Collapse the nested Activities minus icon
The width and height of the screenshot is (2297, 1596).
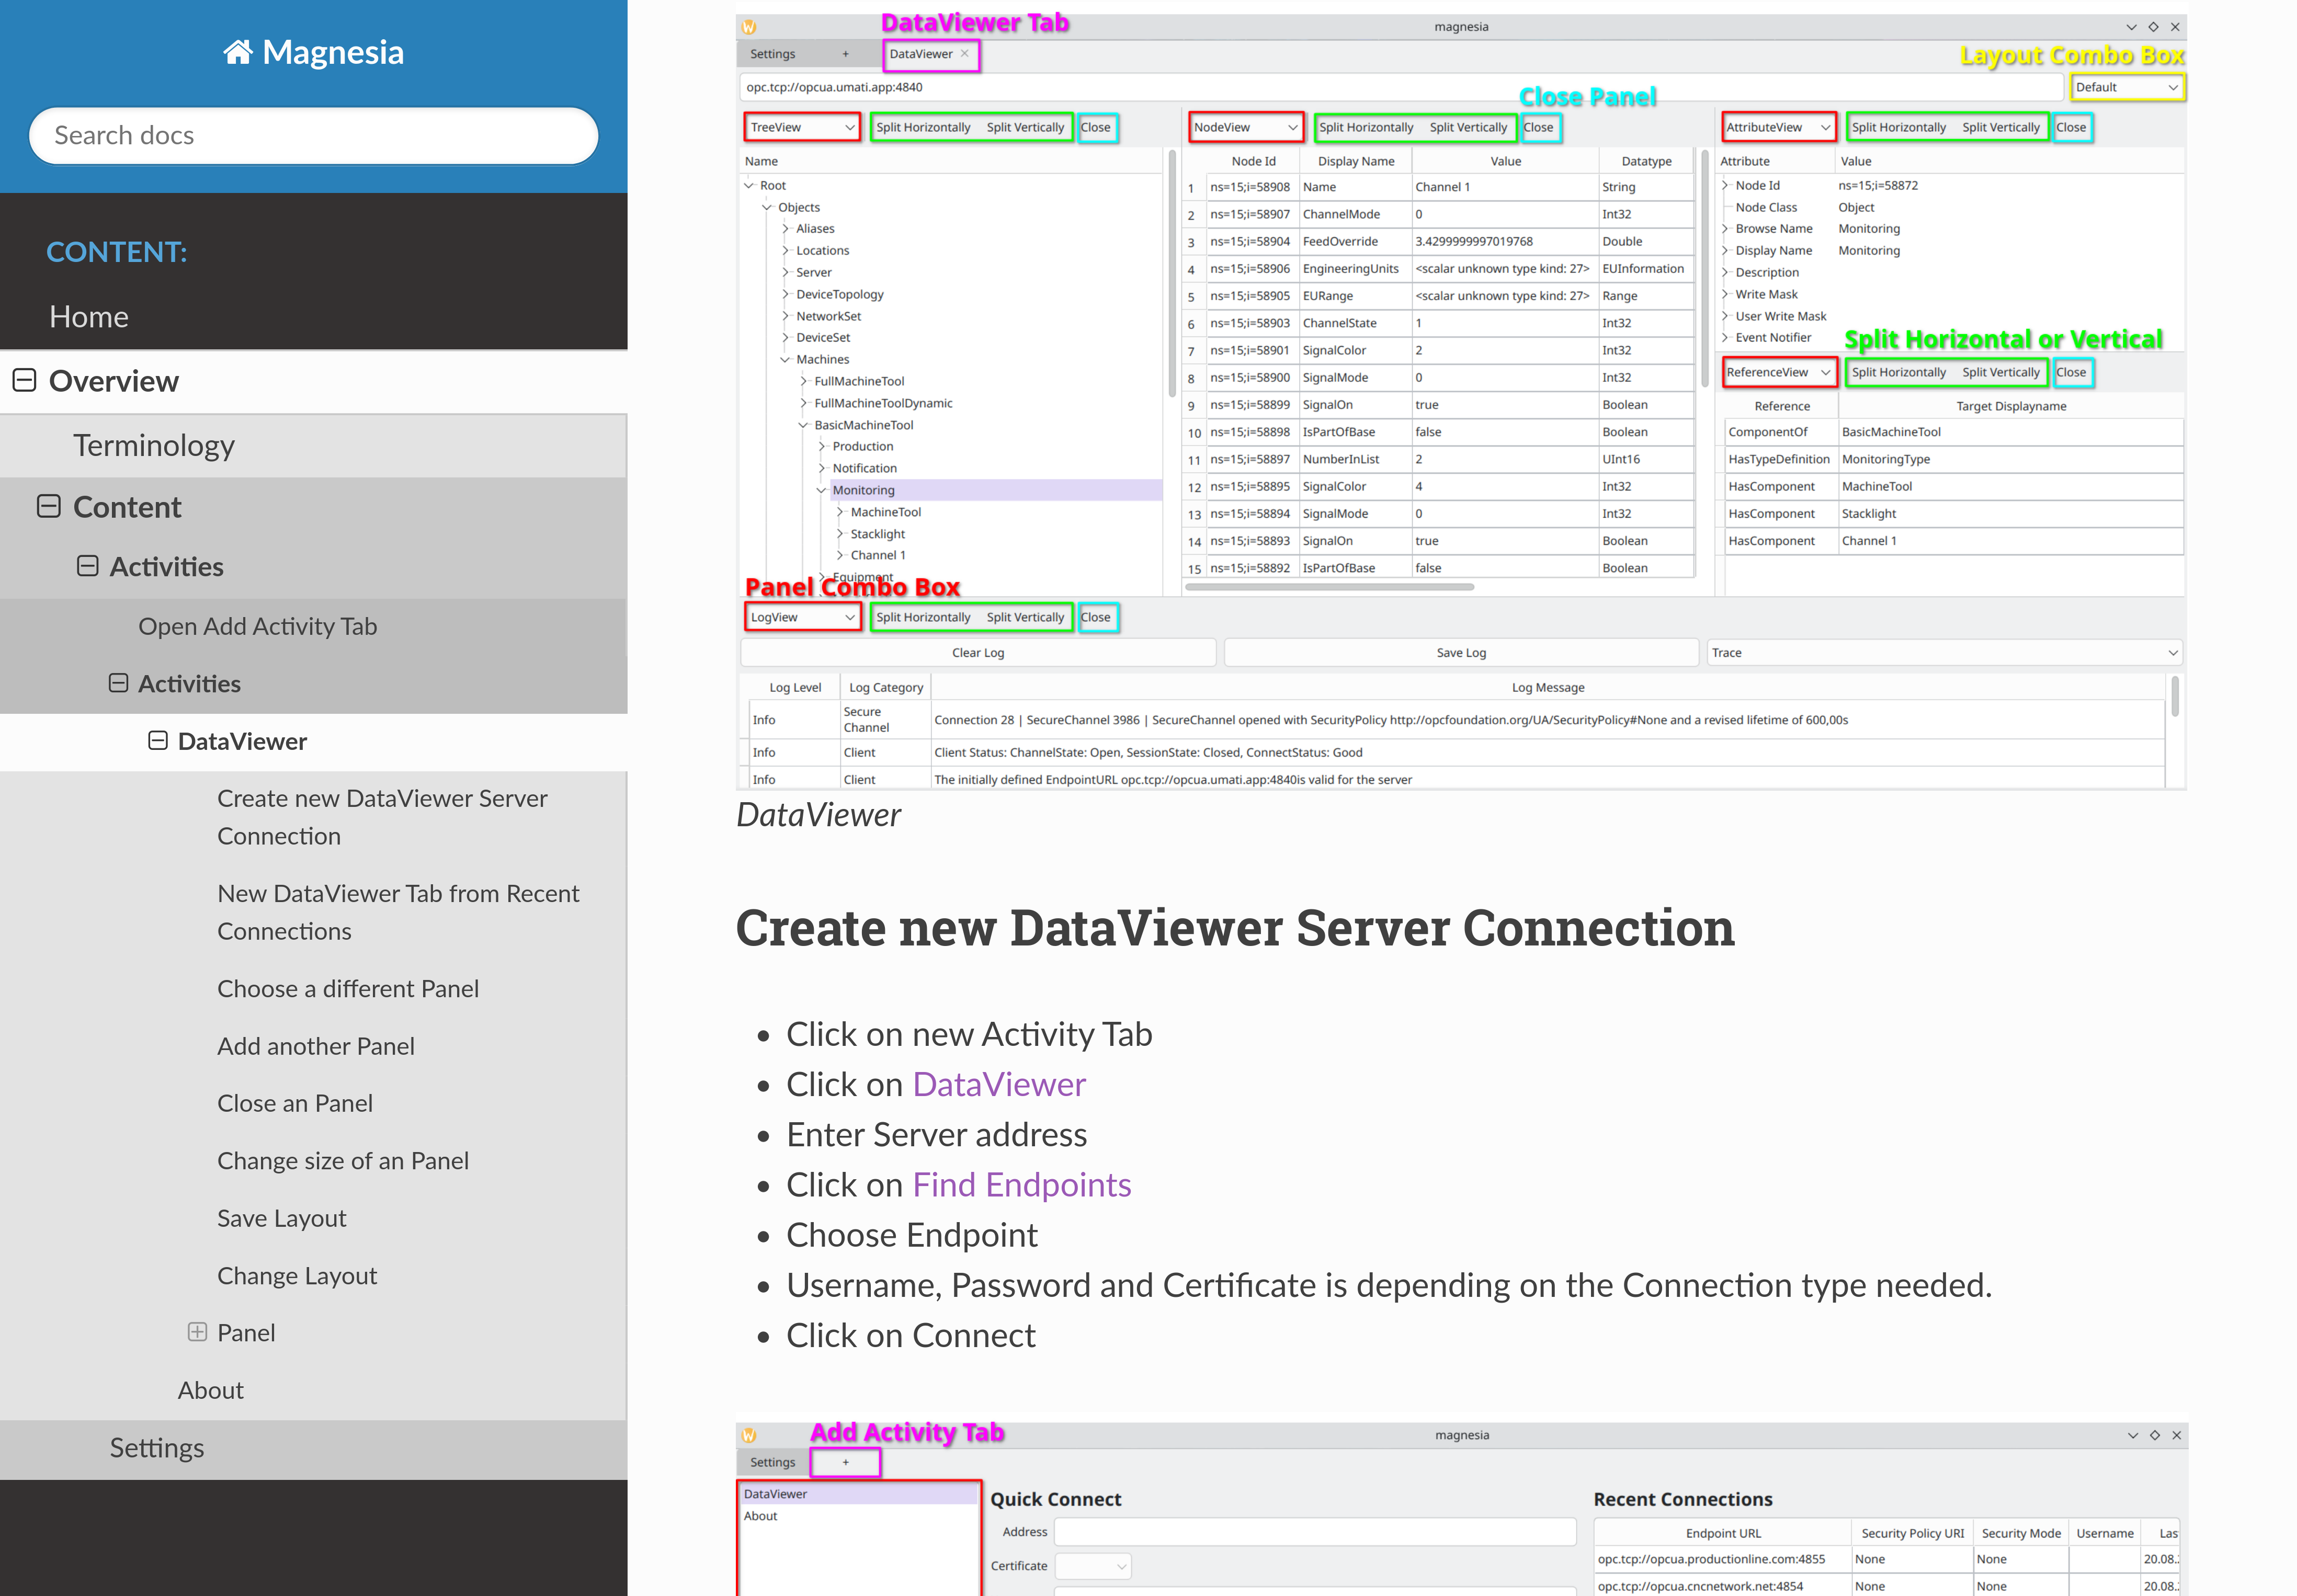pos(118,684)
